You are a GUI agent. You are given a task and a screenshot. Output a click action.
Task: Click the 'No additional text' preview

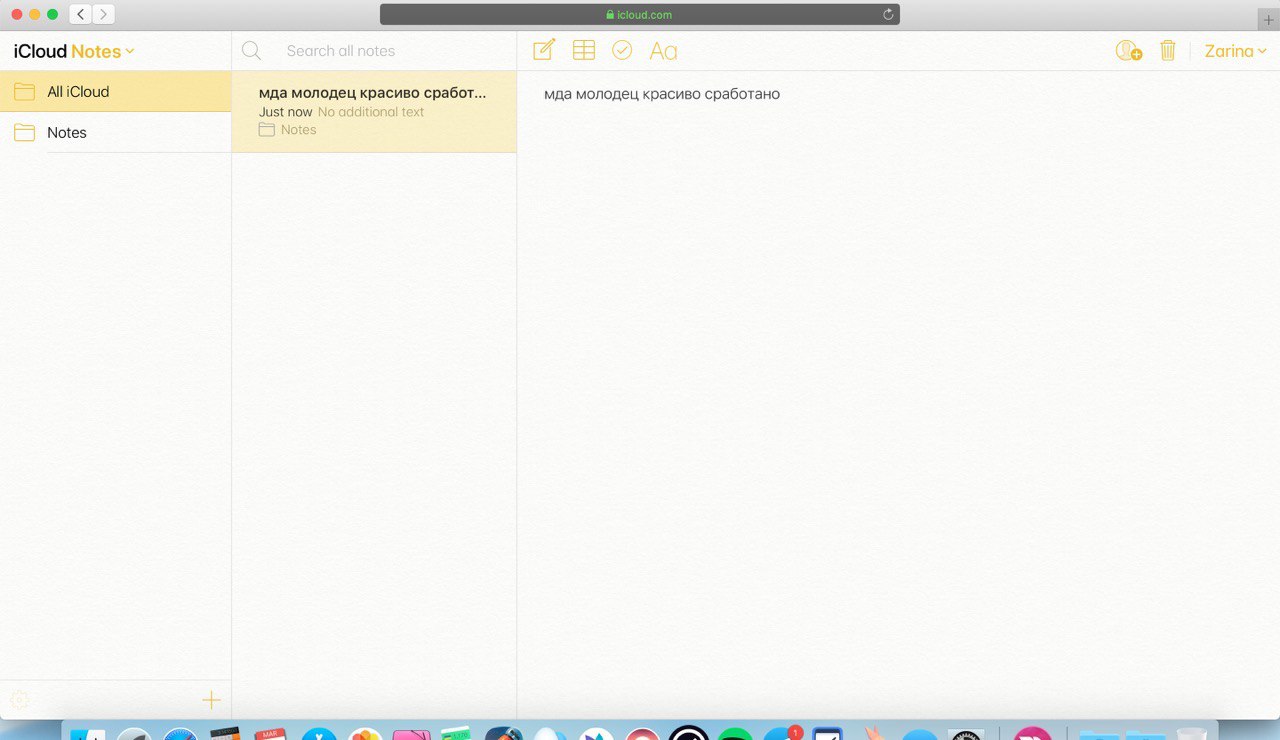click(371, 112)
